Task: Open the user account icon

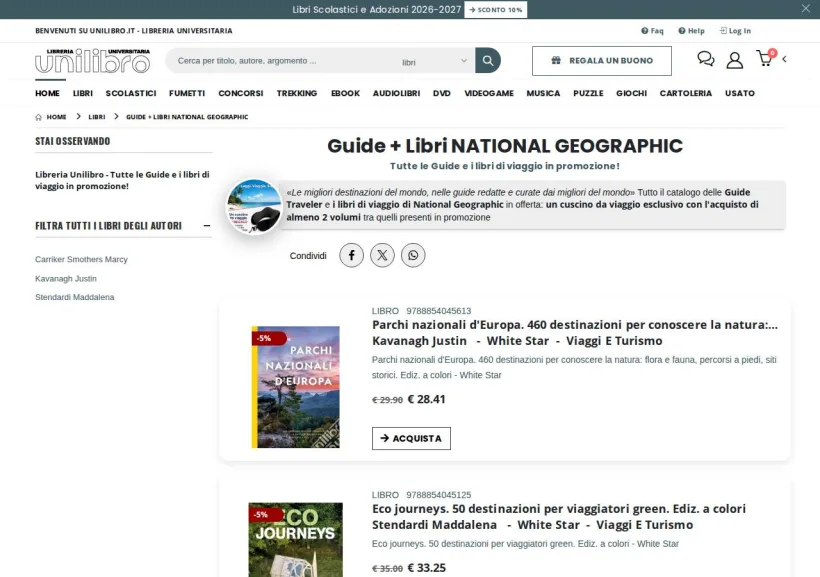Action: point(734,60)
